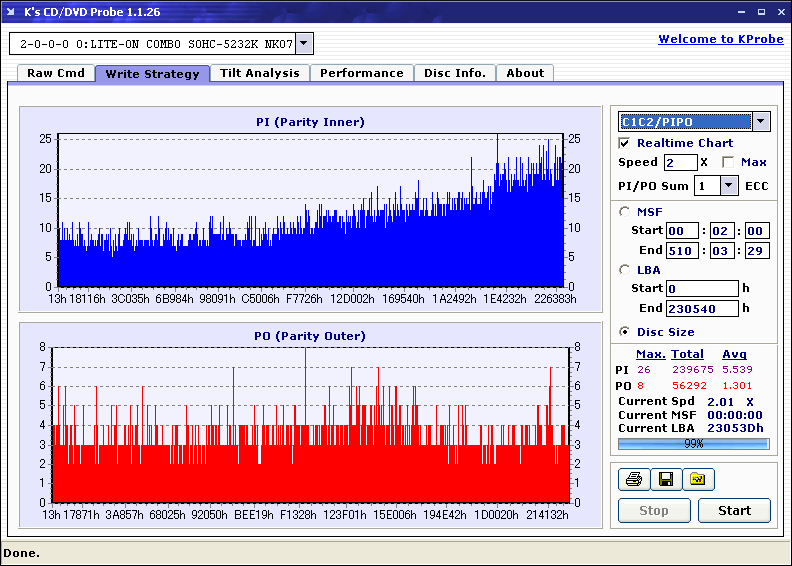Viewport: 792px width, 566px height.
Task: Save results with the floppy disk icon
Action: click(x=665, y=479)
